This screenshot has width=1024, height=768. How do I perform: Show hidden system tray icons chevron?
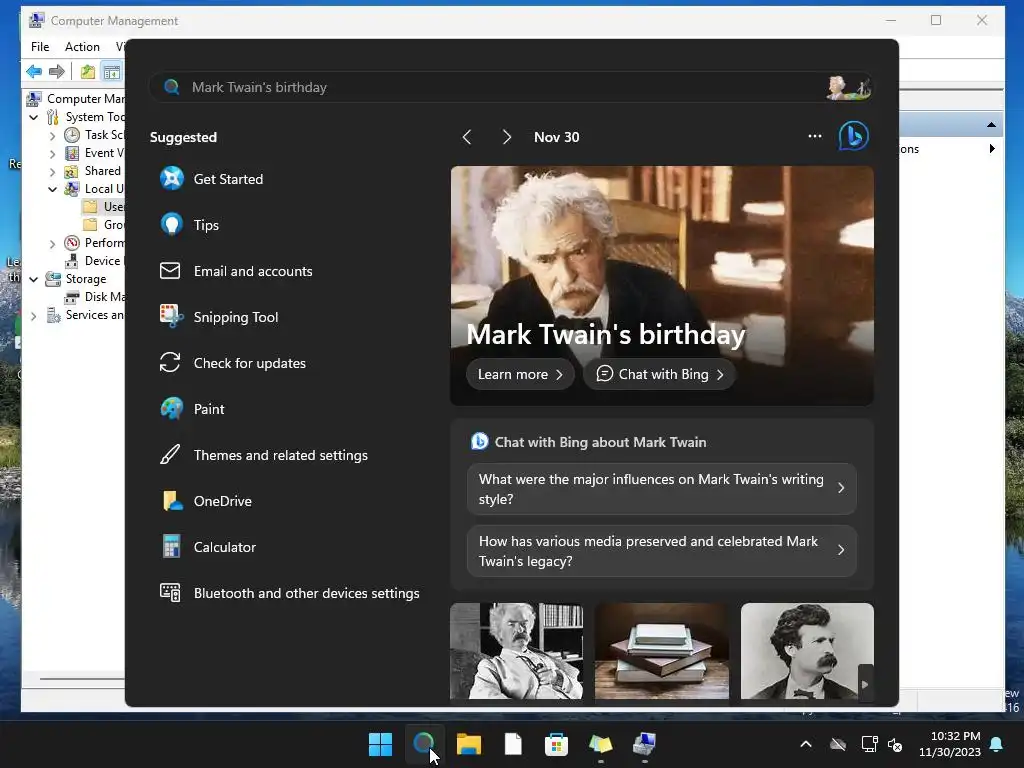[806, 744]
